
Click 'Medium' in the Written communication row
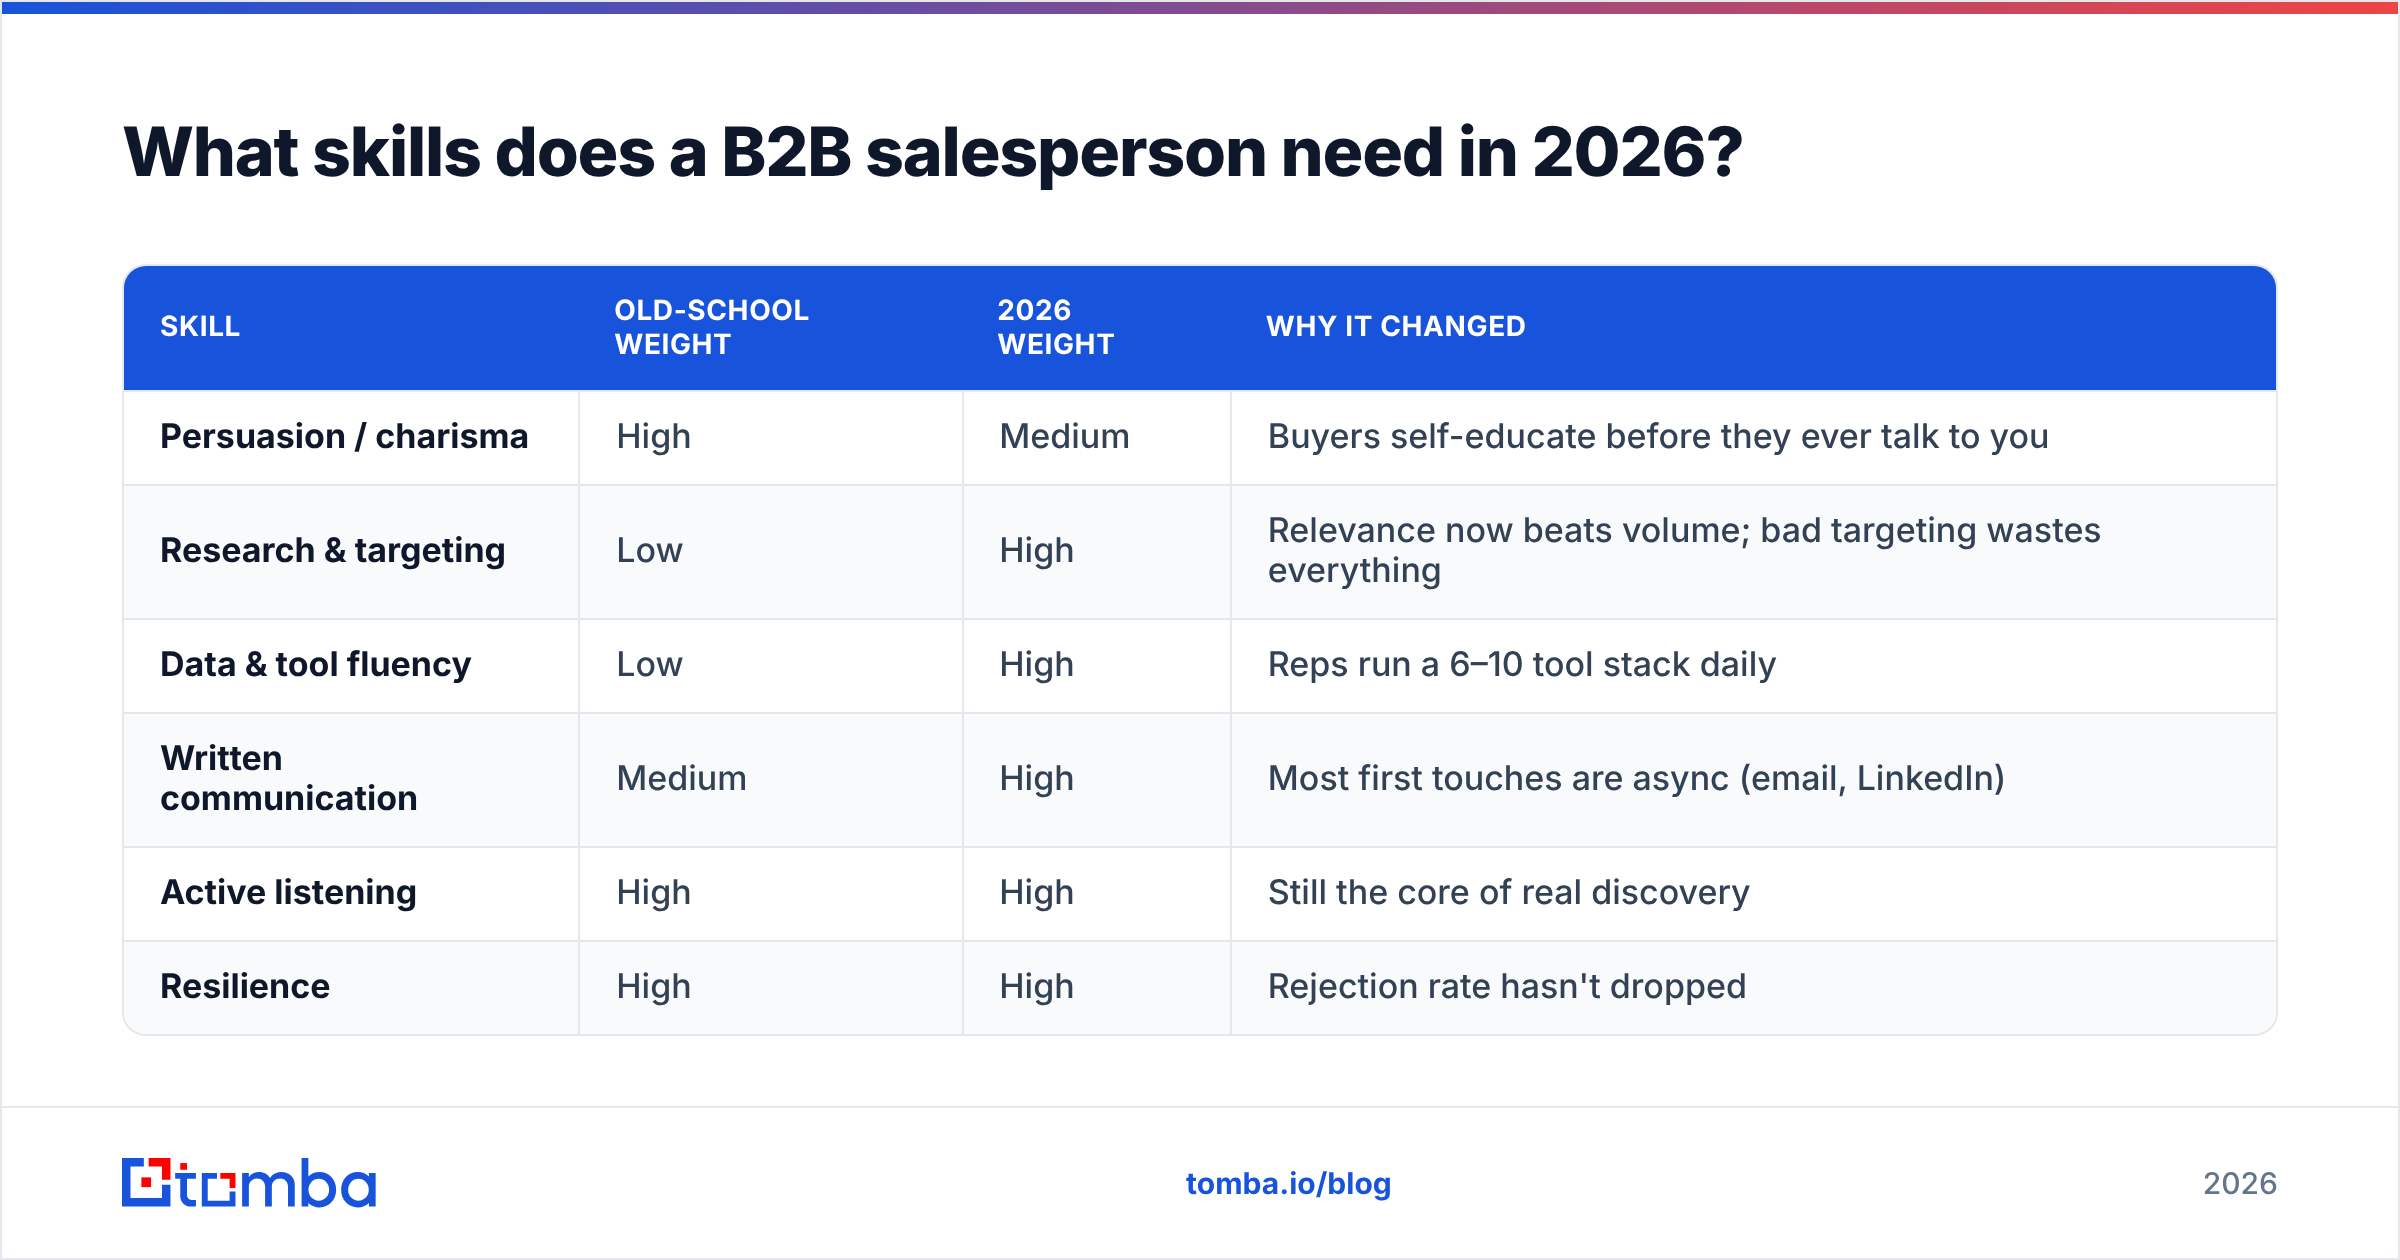pos(681,779)
